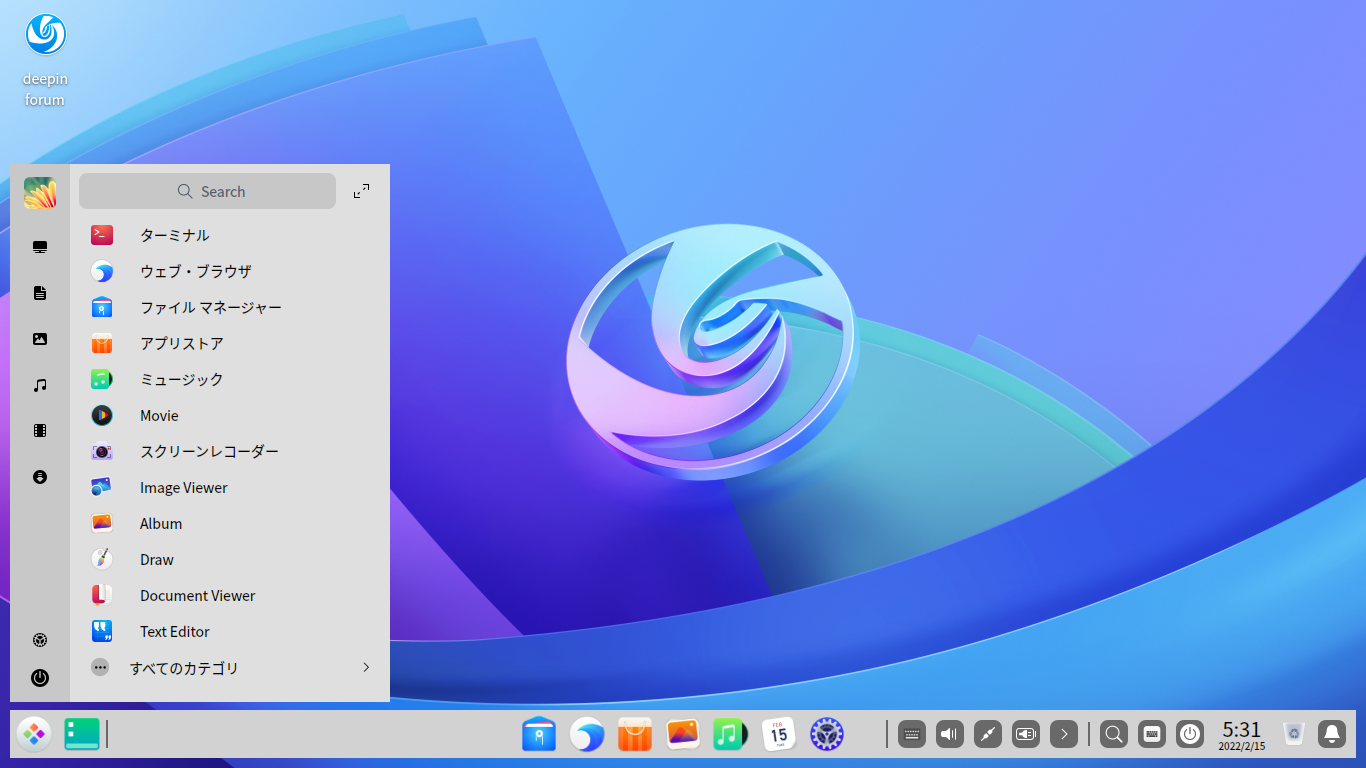Open Downloads folder from launcher sidebar
The width and height of the screenshot is (1366, 768).
click(40, 477)
